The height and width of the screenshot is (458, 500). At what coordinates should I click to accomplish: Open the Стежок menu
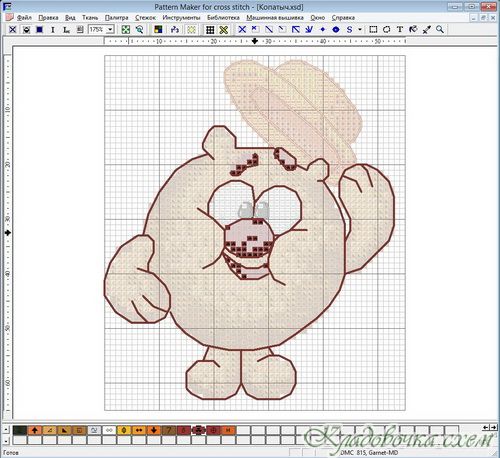145,18
